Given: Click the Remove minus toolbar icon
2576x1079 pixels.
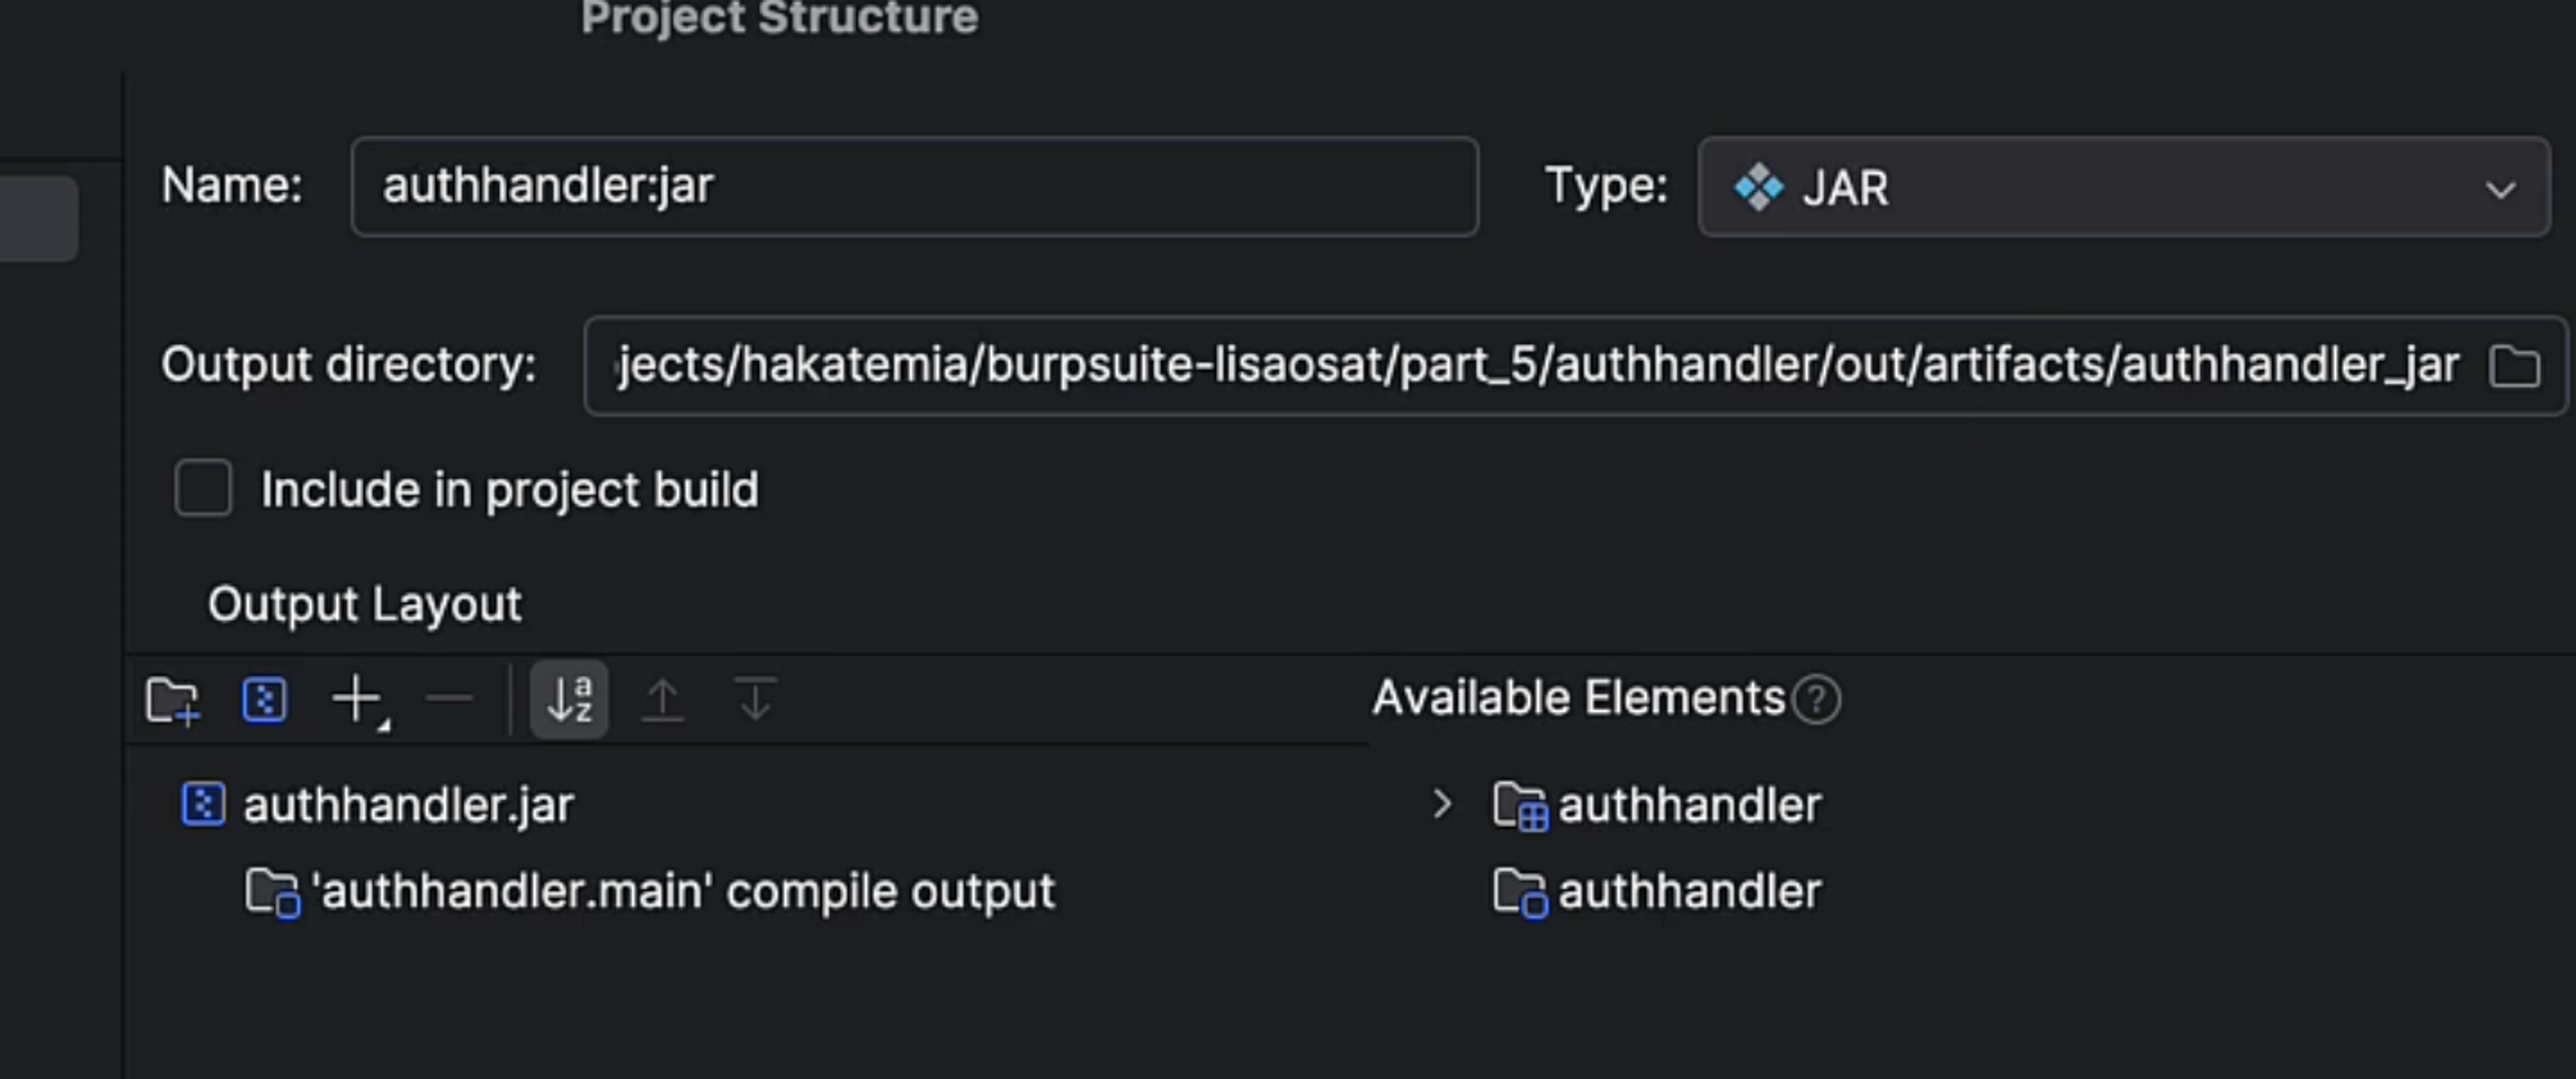Looking at the screenshot, I should click(x=449, y=699).
